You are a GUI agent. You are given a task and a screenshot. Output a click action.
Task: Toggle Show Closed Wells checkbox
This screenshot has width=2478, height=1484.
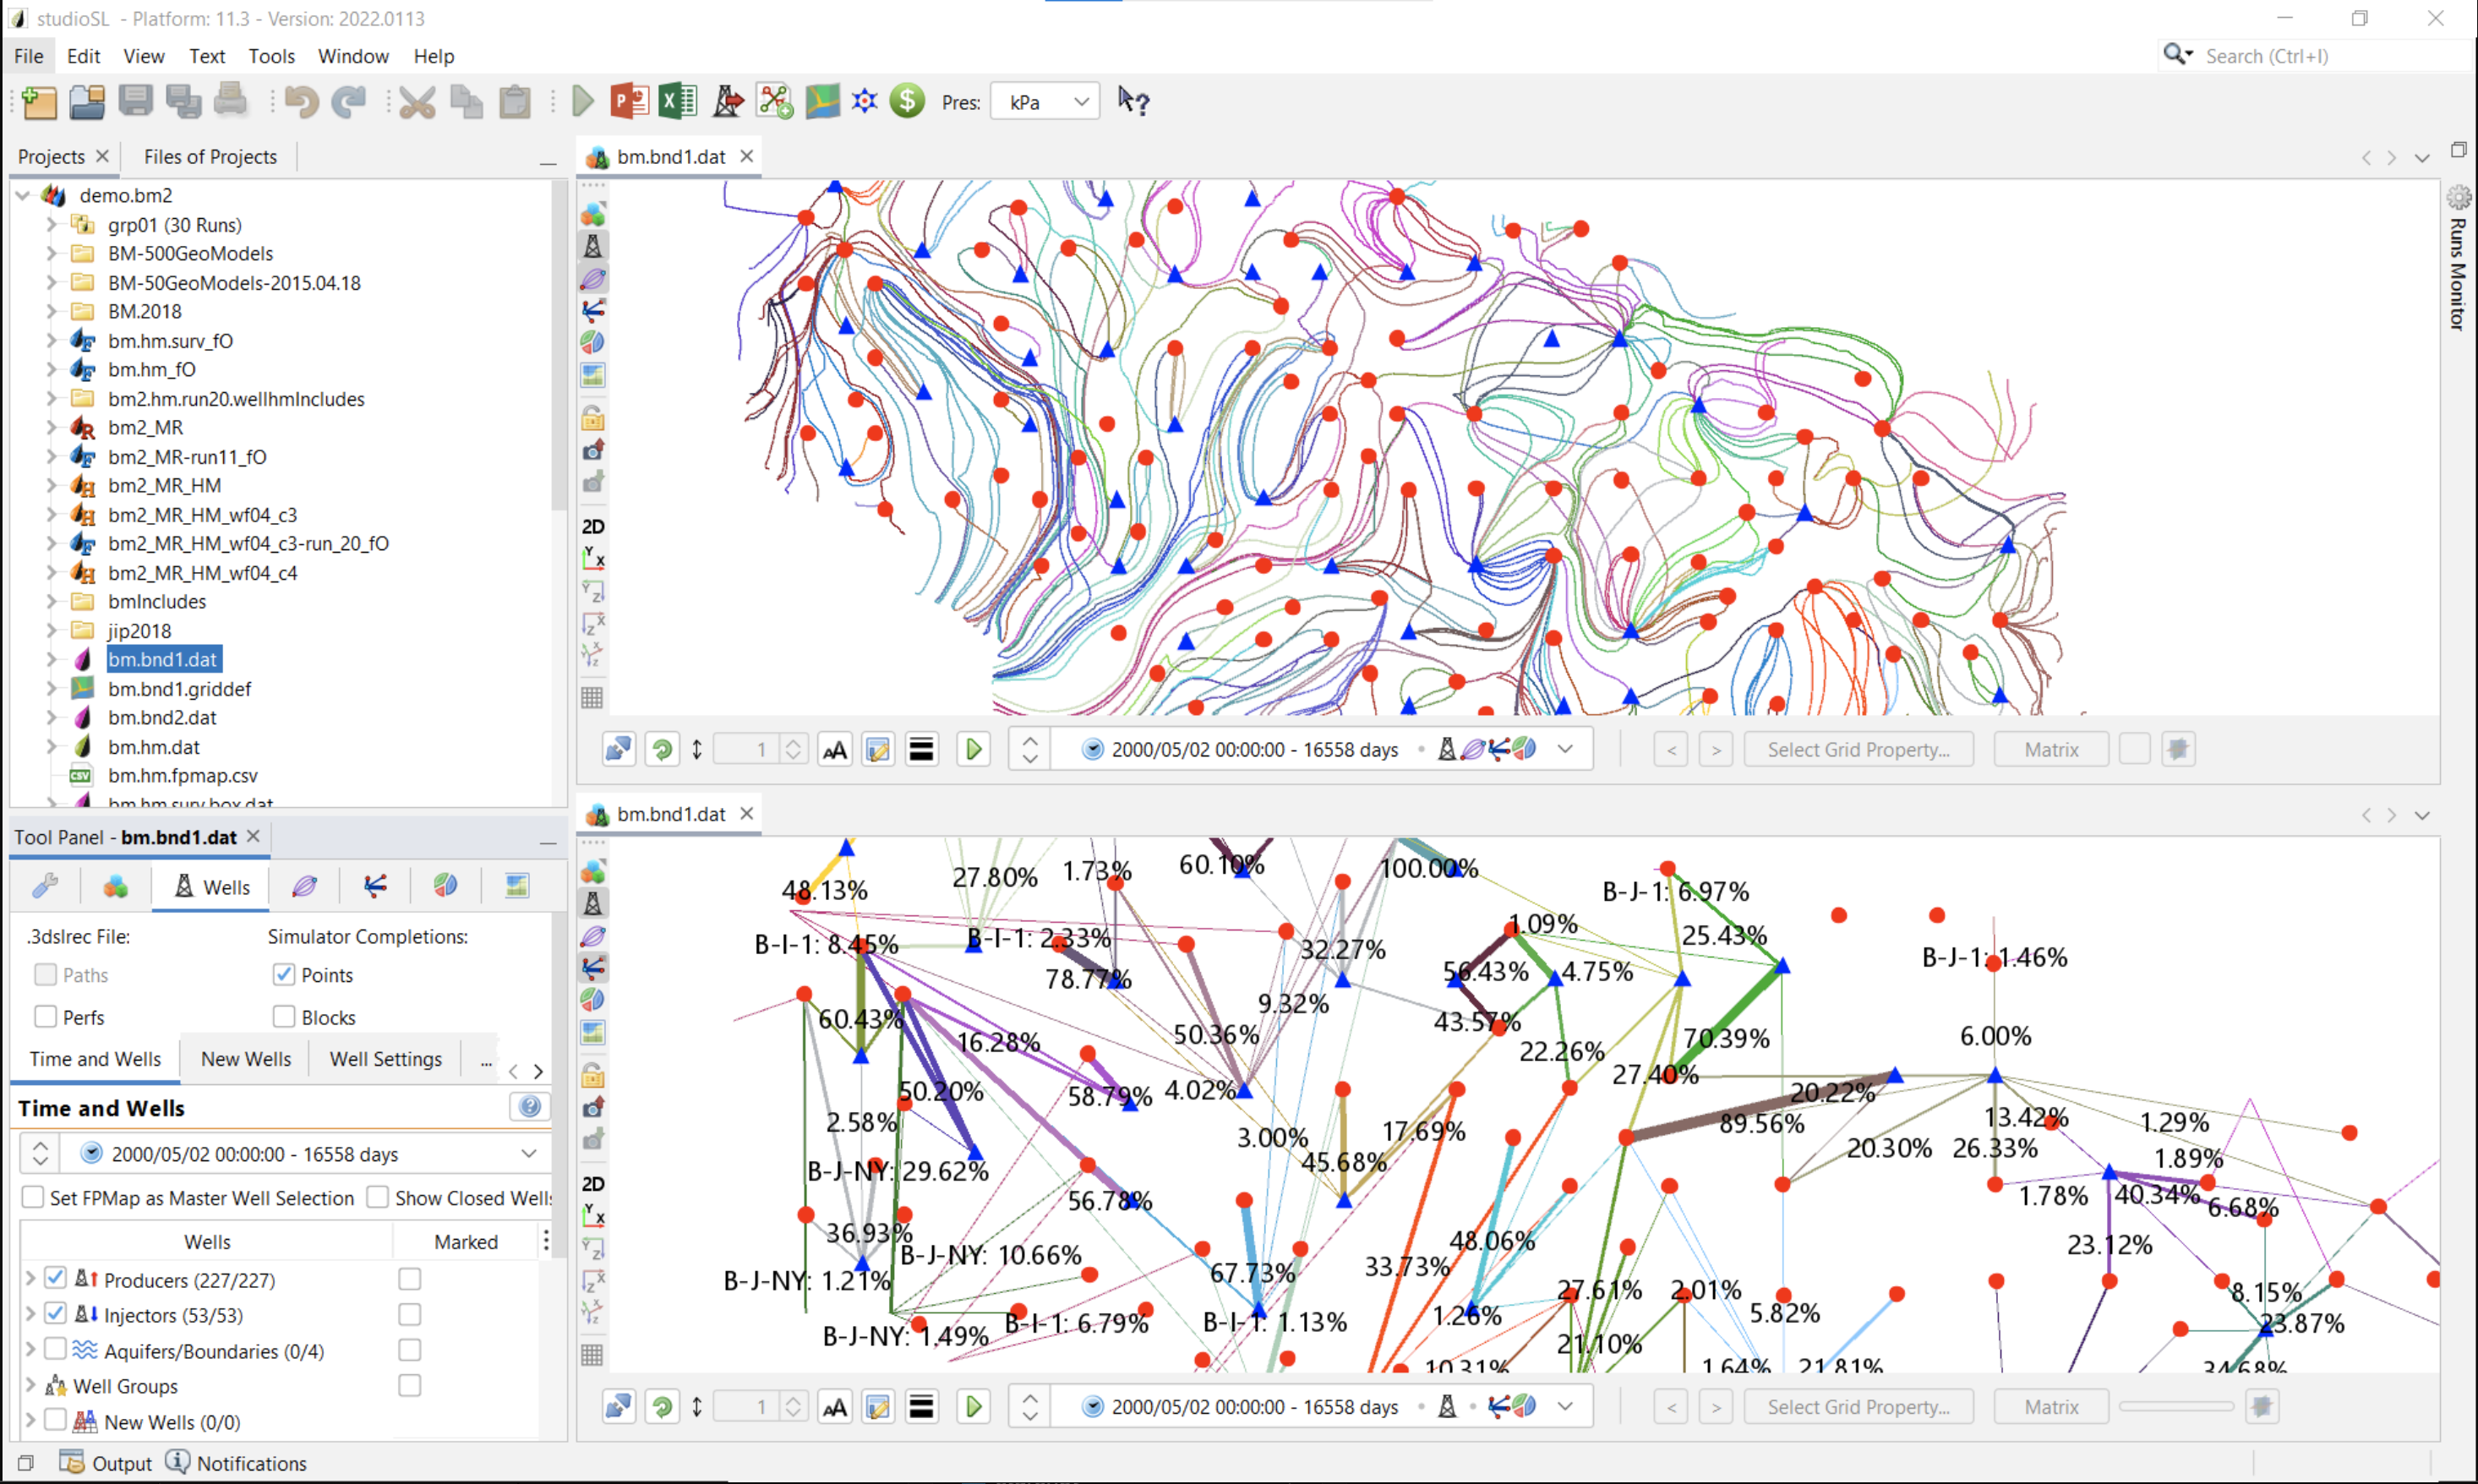tap(374, 1198)
